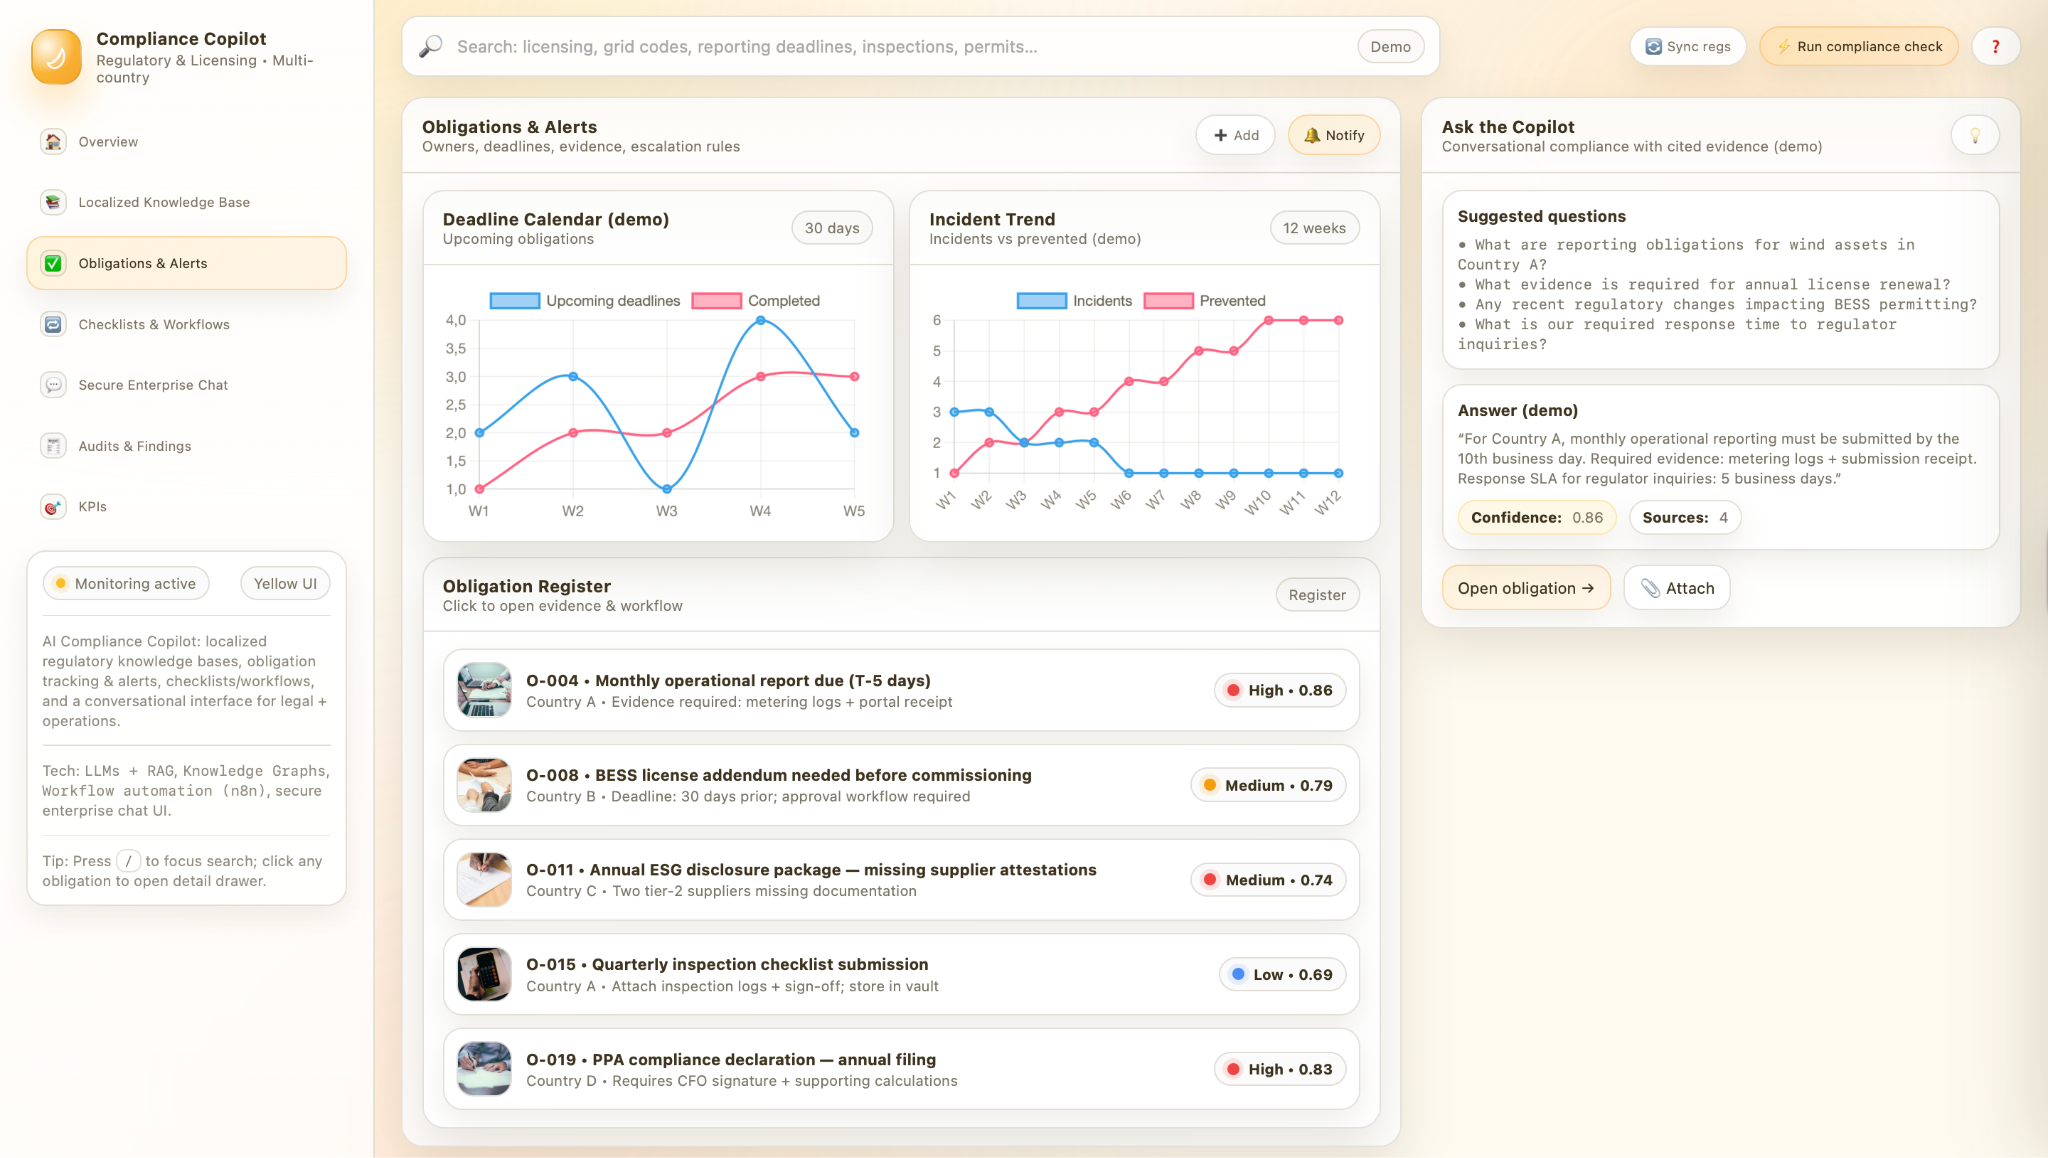Click the Open obligation button
Viewport: 2048px width, 1158px height.
pyautogui.click(x=1525, y=588)
